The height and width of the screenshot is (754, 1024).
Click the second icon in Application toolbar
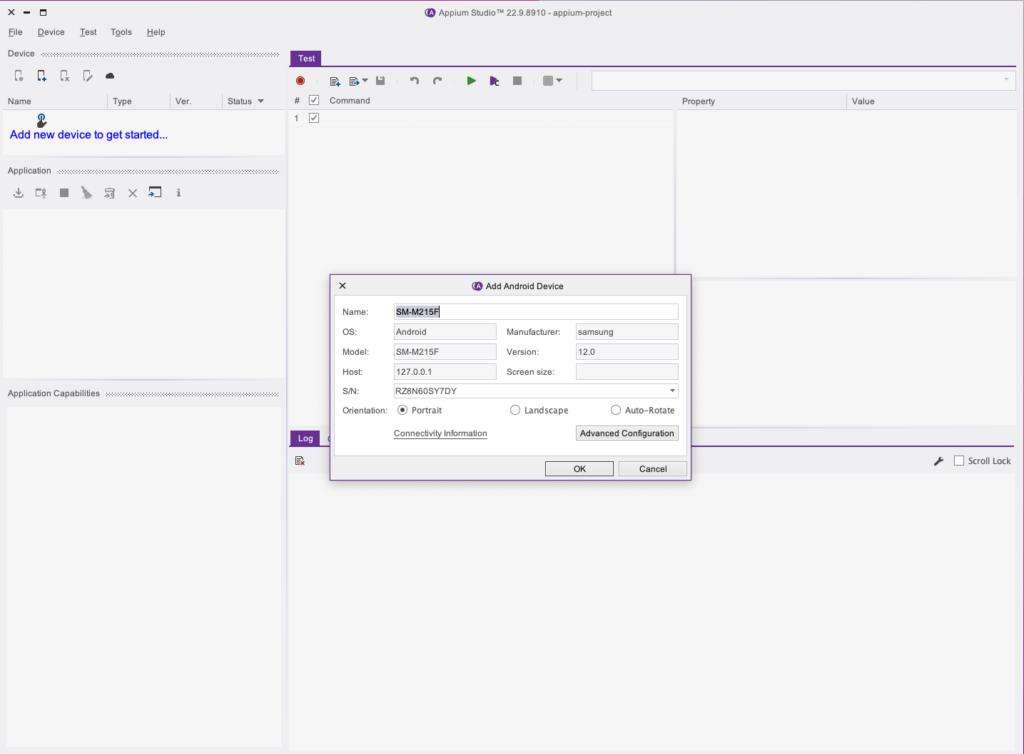tap(40, 193)
